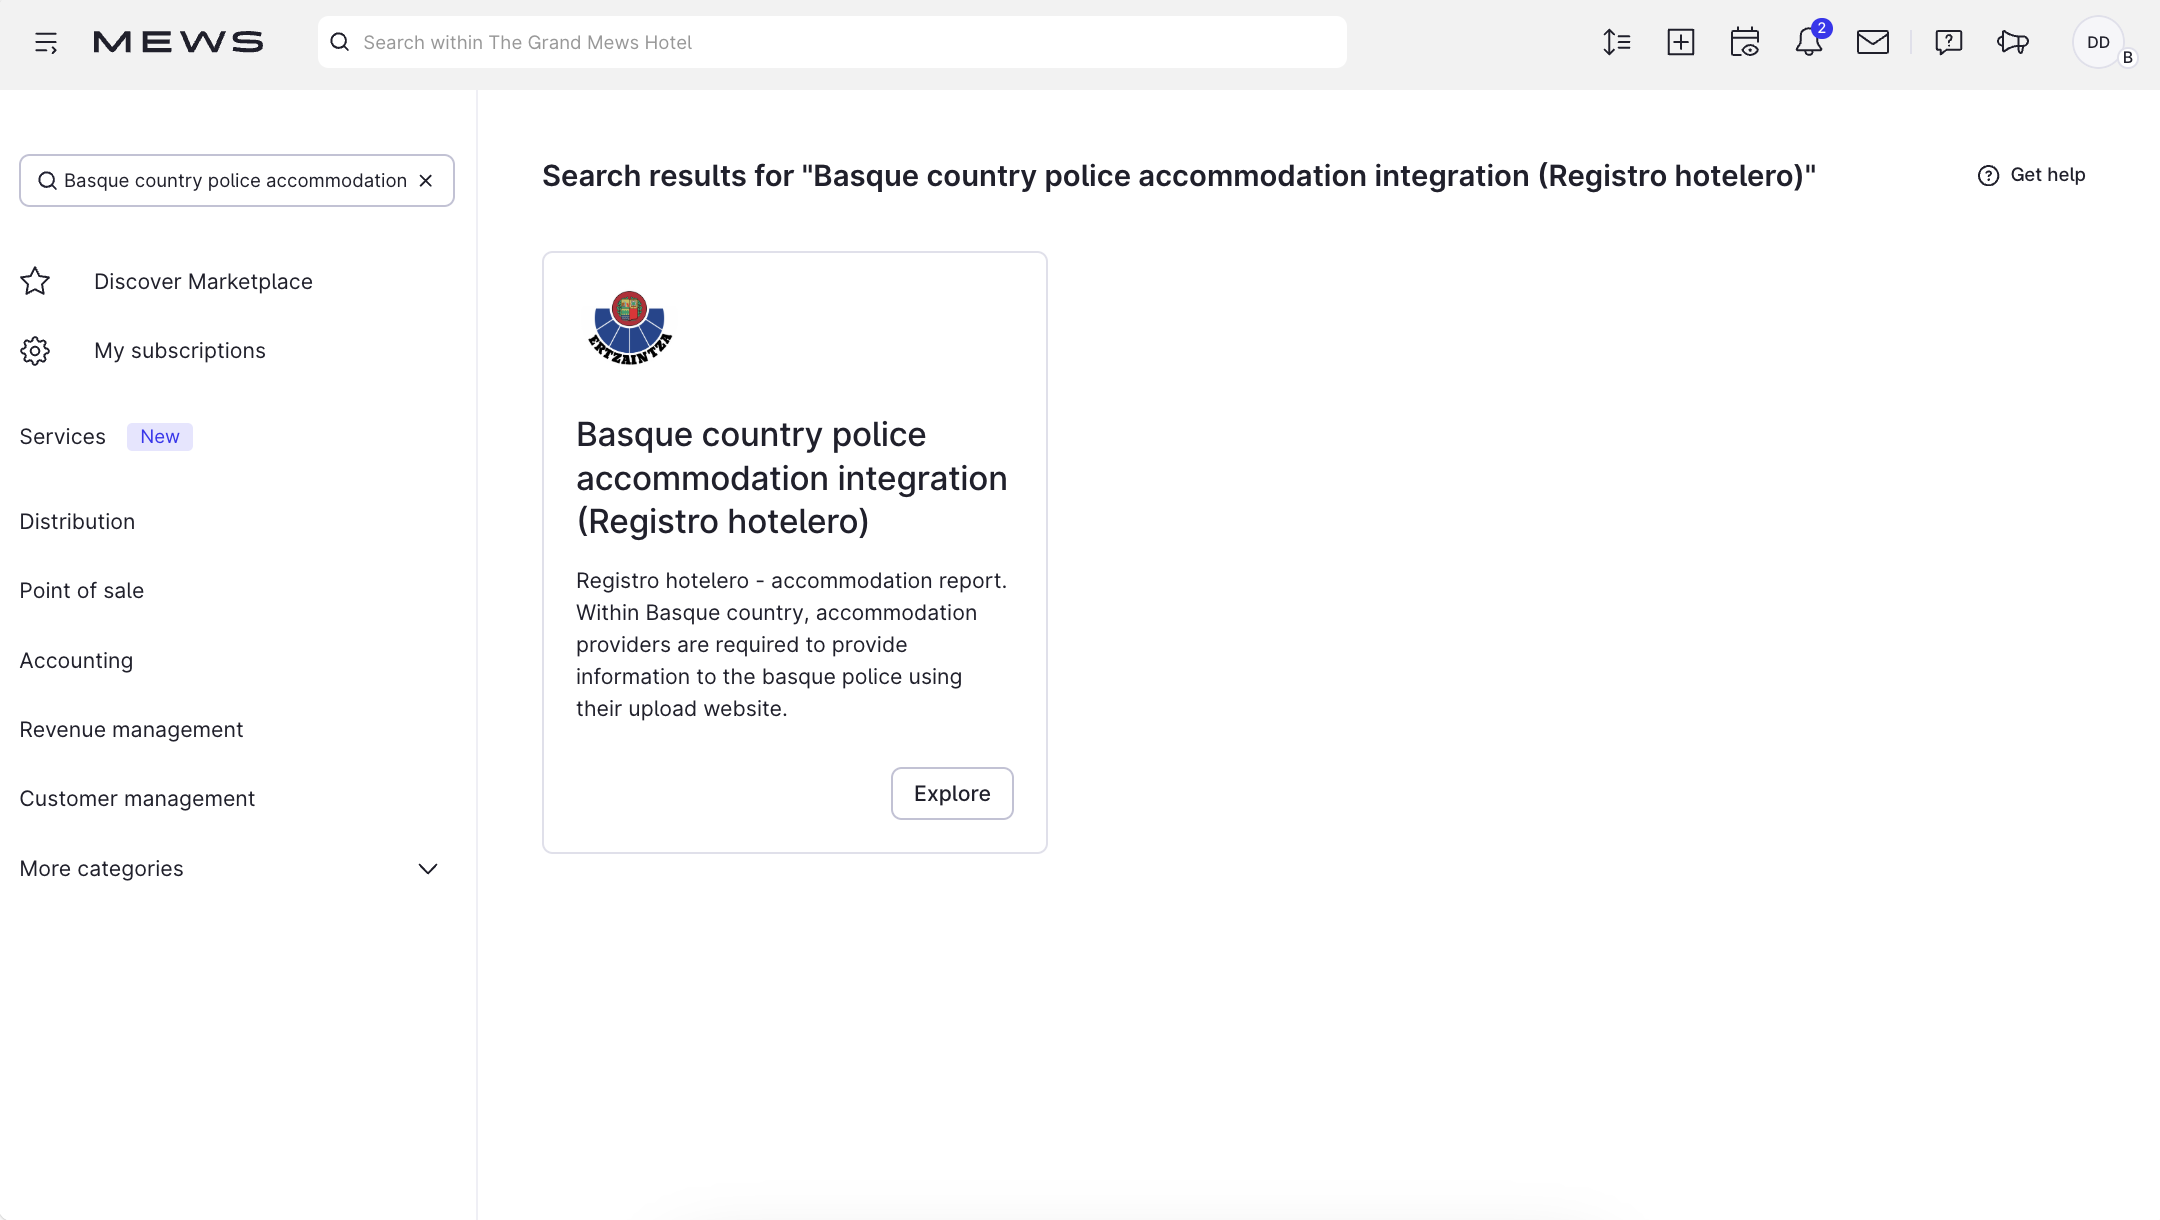Click the Ertzaintza logo on the result card
2160x1220 pixels.
(x=630, y=328)
